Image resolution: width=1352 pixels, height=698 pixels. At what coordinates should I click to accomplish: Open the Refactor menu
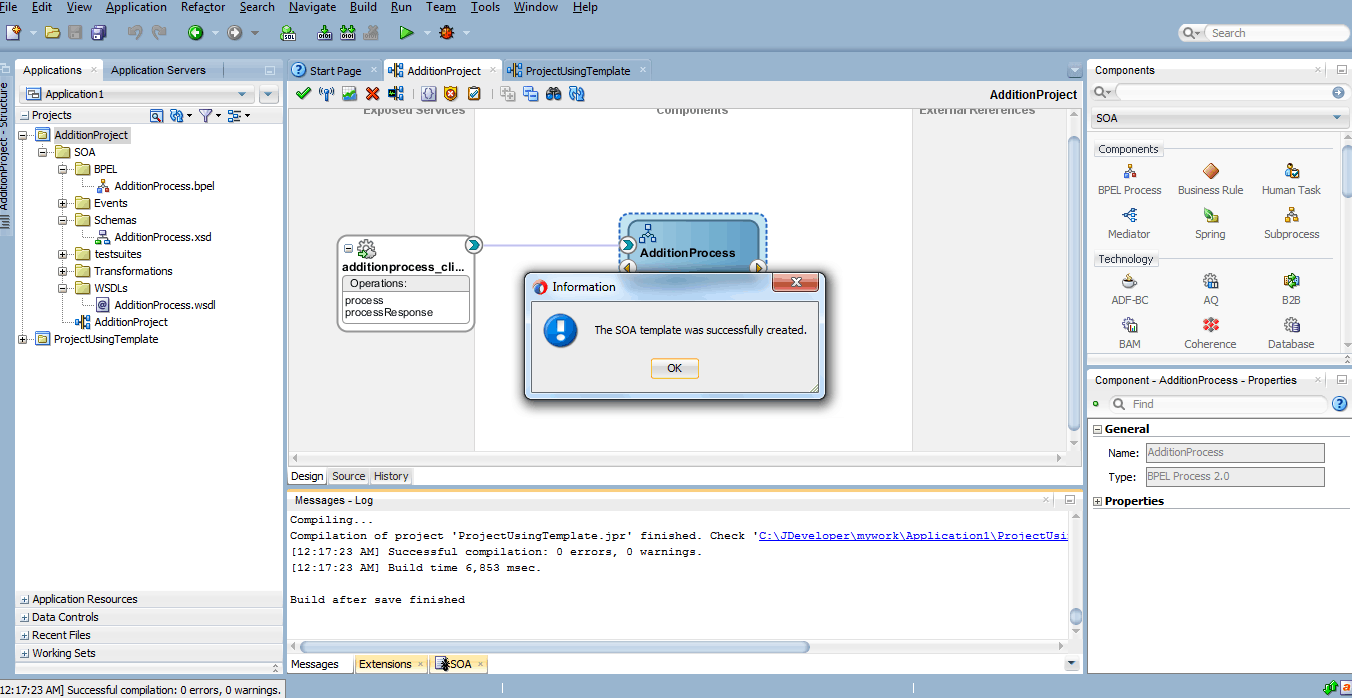(x=203, y=7)
